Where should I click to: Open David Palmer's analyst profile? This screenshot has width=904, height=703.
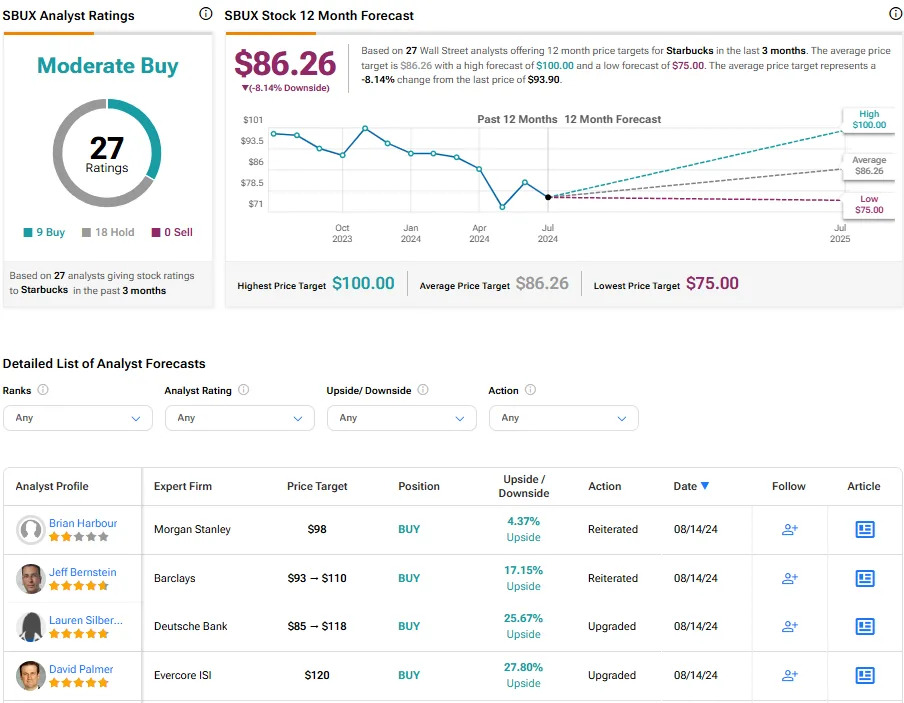point(81,669)
